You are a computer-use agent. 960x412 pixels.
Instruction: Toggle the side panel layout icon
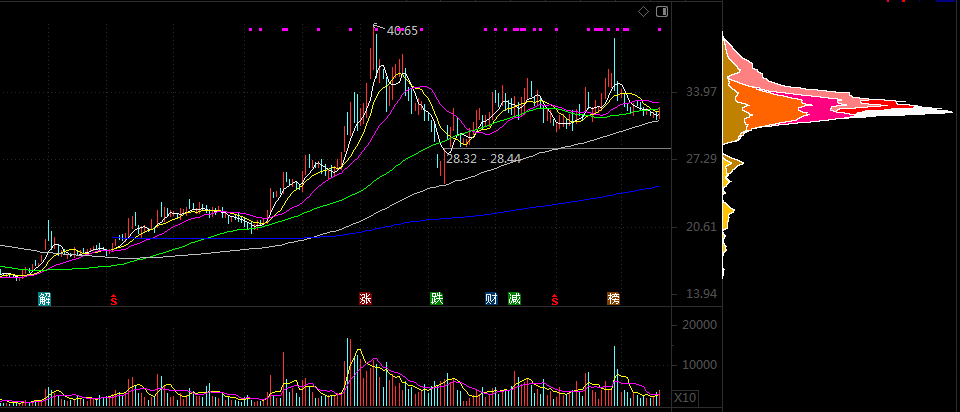(x=662, y=12)
